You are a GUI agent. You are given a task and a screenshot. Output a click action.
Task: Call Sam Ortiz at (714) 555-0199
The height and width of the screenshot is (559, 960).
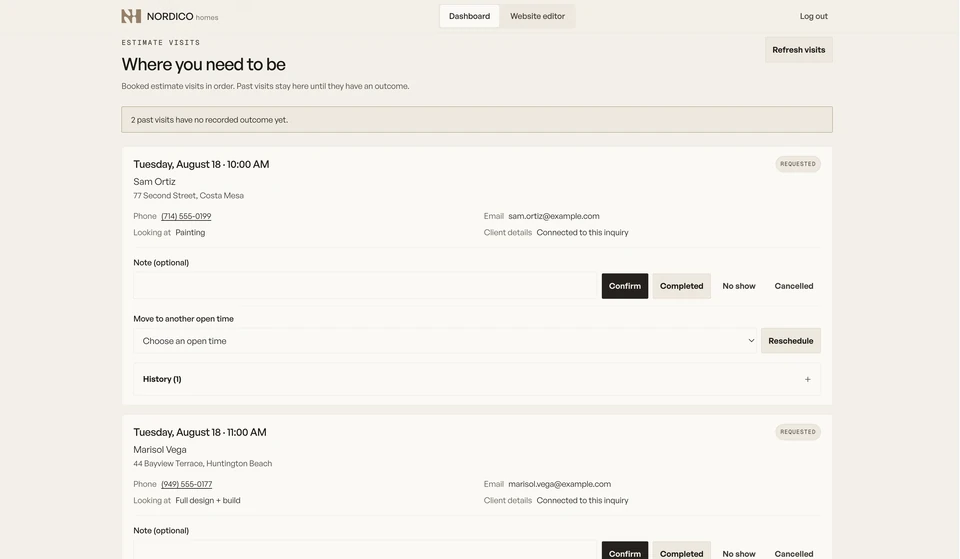(186, 216)
